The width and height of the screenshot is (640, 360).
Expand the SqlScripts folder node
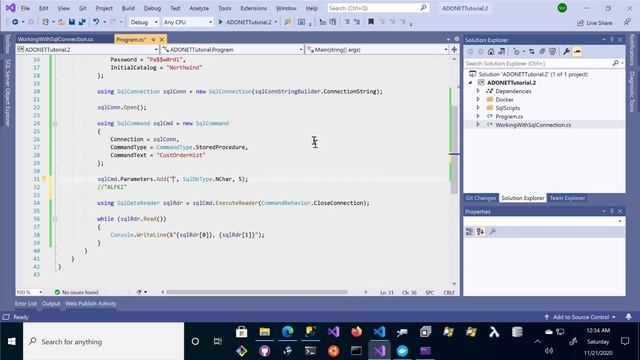pos(478,108)
